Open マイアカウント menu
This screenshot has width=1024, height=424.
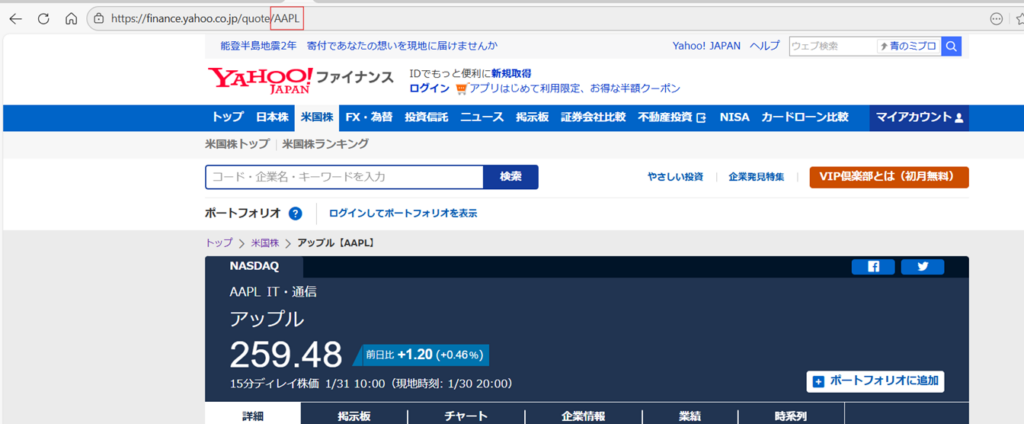tap(919, 118)
